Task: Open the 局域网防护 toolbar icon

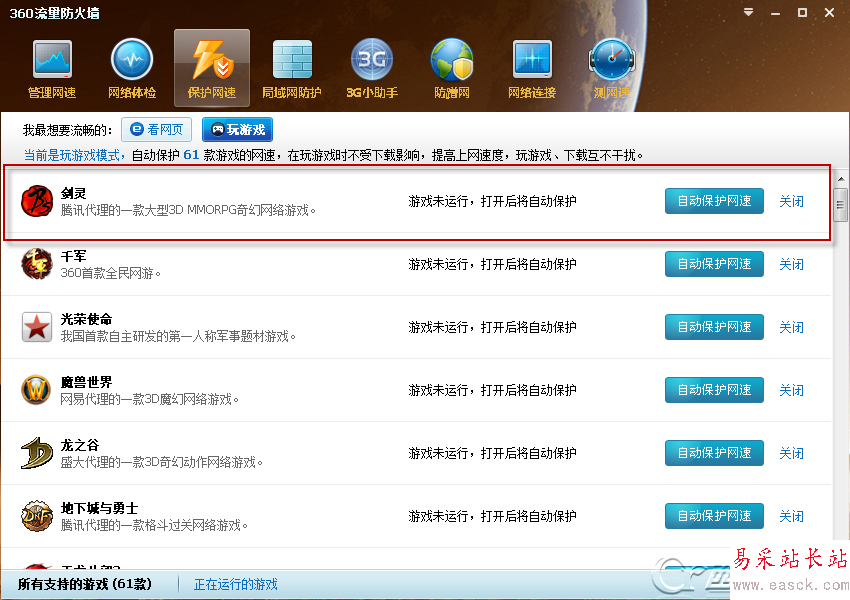Action: tap(292, 69)
